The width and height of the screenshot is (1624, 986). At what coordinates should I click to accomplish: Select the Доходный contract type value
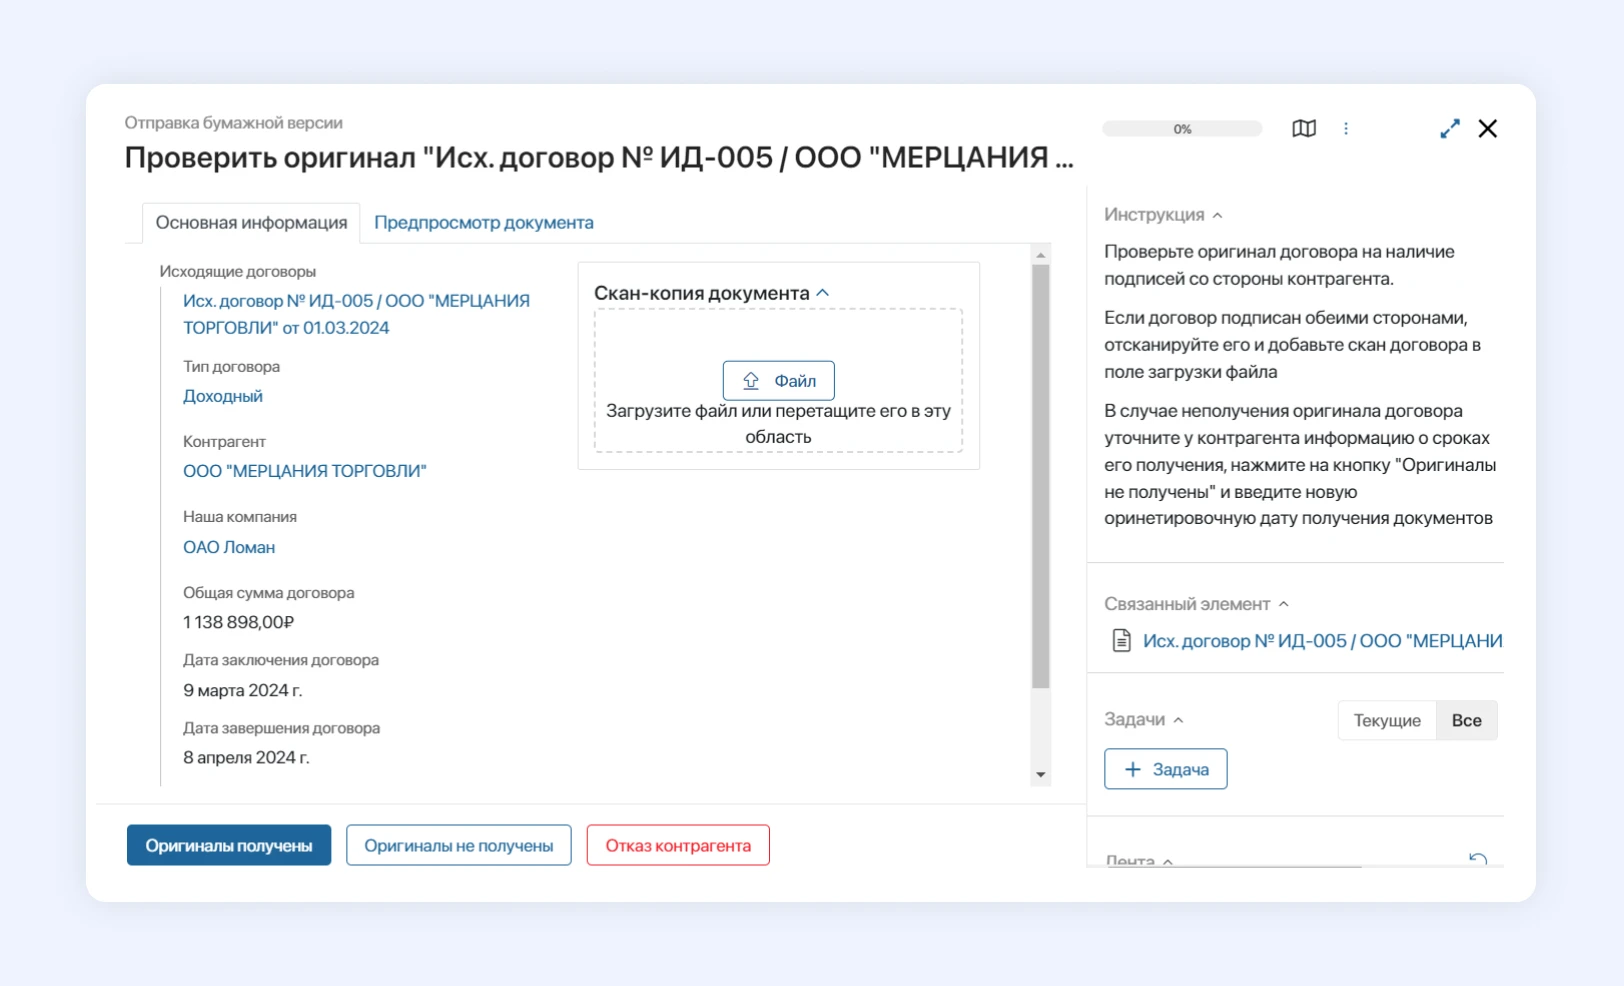222,395
